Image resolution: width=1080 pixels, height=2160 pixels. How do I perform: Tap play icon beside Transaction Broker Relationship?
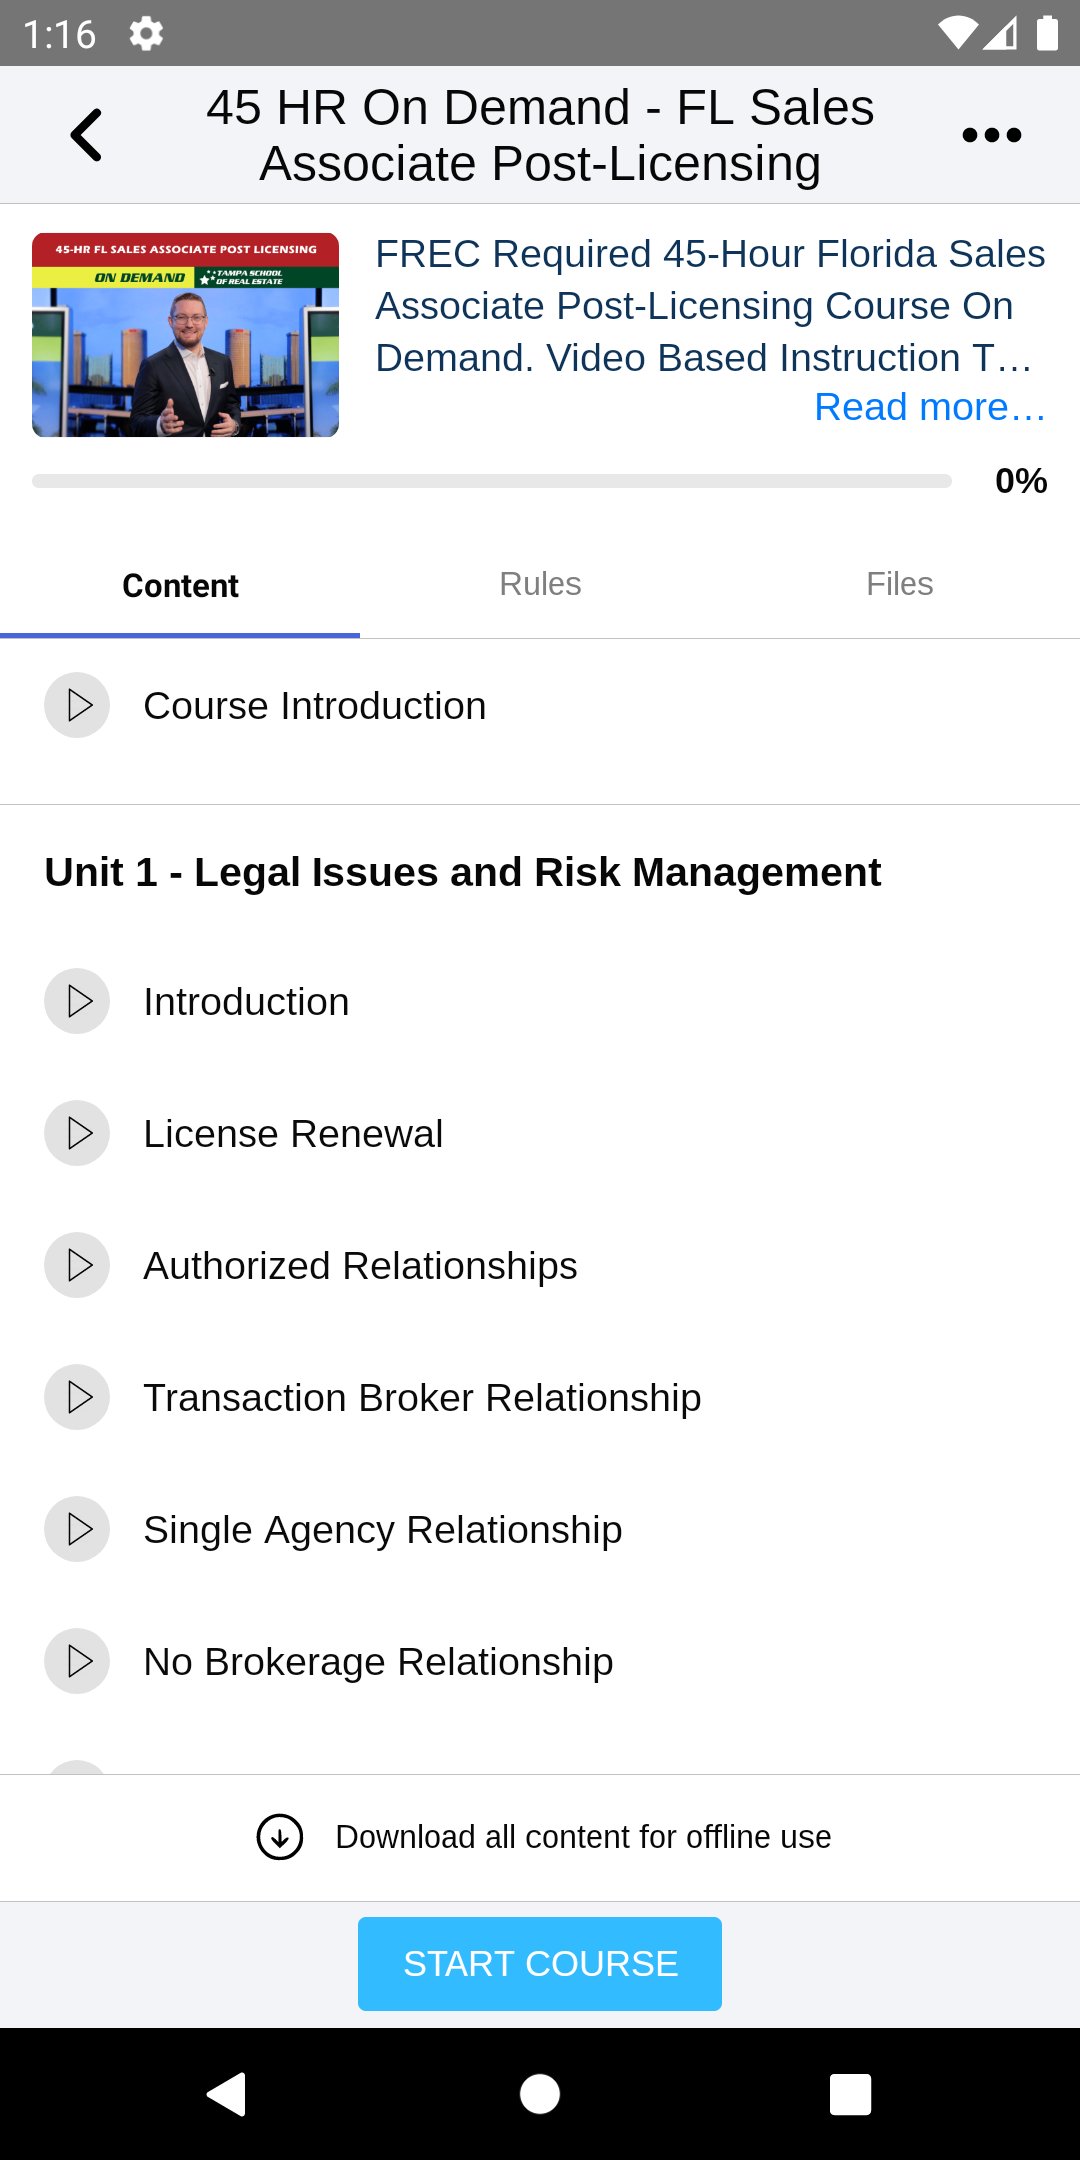pos(77,1397)
